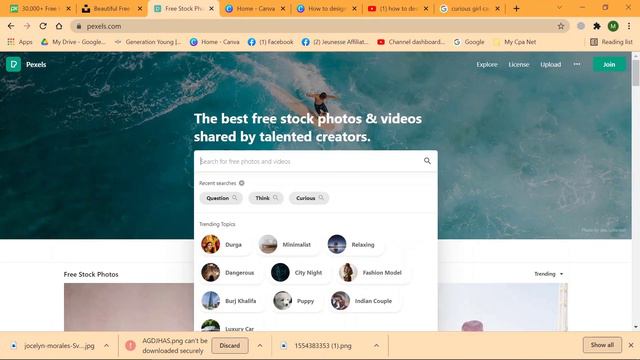
Task: Expand options for jocelyn-morales download
Action: click(107, 346)
